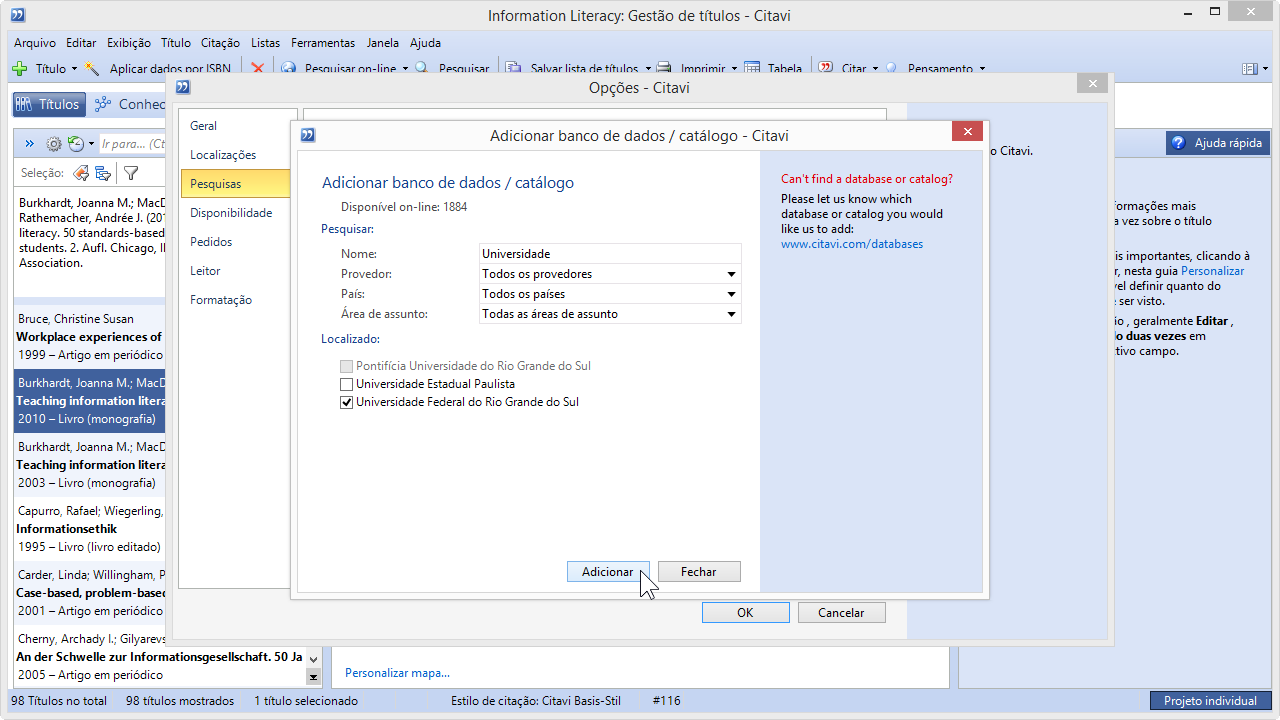This screenshot has height=720, width=1280.
Task: Click the Tabela grid icon
Action: [x=752, y=69]
